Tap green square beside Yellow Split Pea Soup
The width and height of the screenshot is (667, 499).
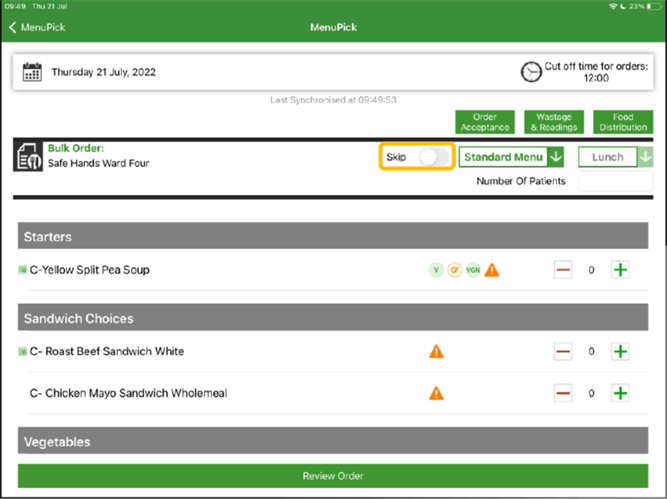point(23,270)
